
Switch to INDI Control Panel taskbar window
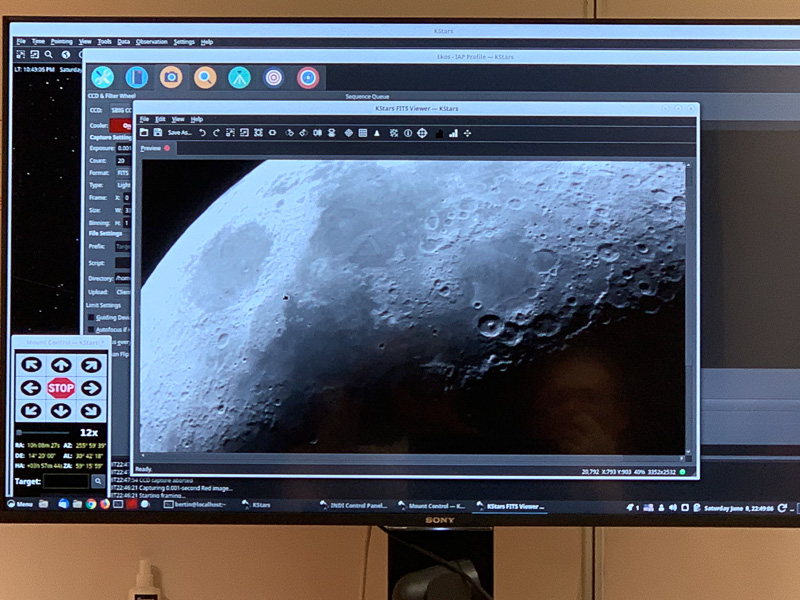click(x=354, y=506)
